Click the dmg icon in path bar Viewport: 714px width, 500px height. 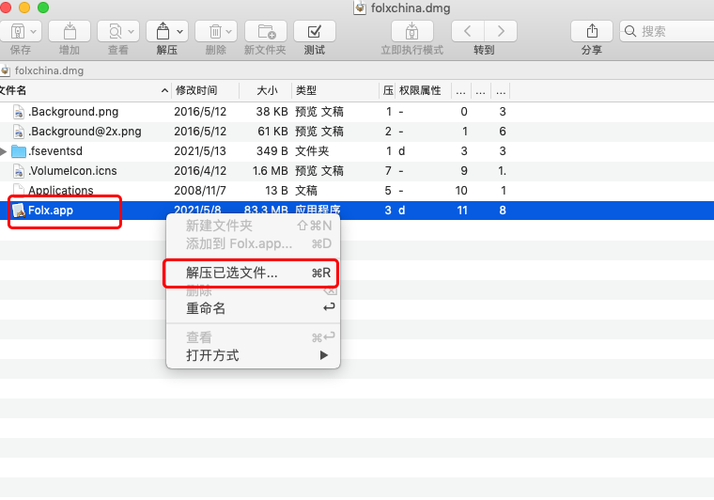pyautogui.click(x=5, y=71)
